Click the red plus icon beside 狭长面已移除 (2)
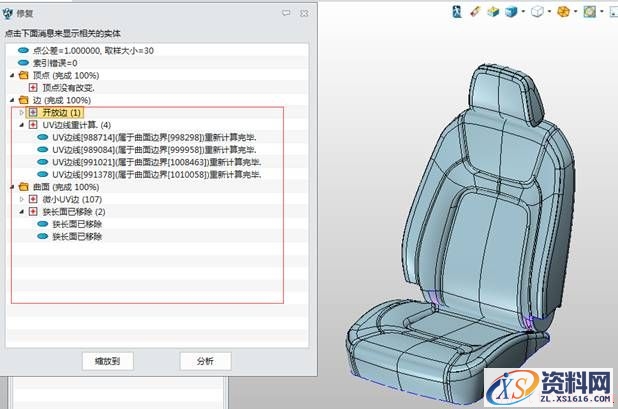Viewport: 618px width, 409px height. 33,212
